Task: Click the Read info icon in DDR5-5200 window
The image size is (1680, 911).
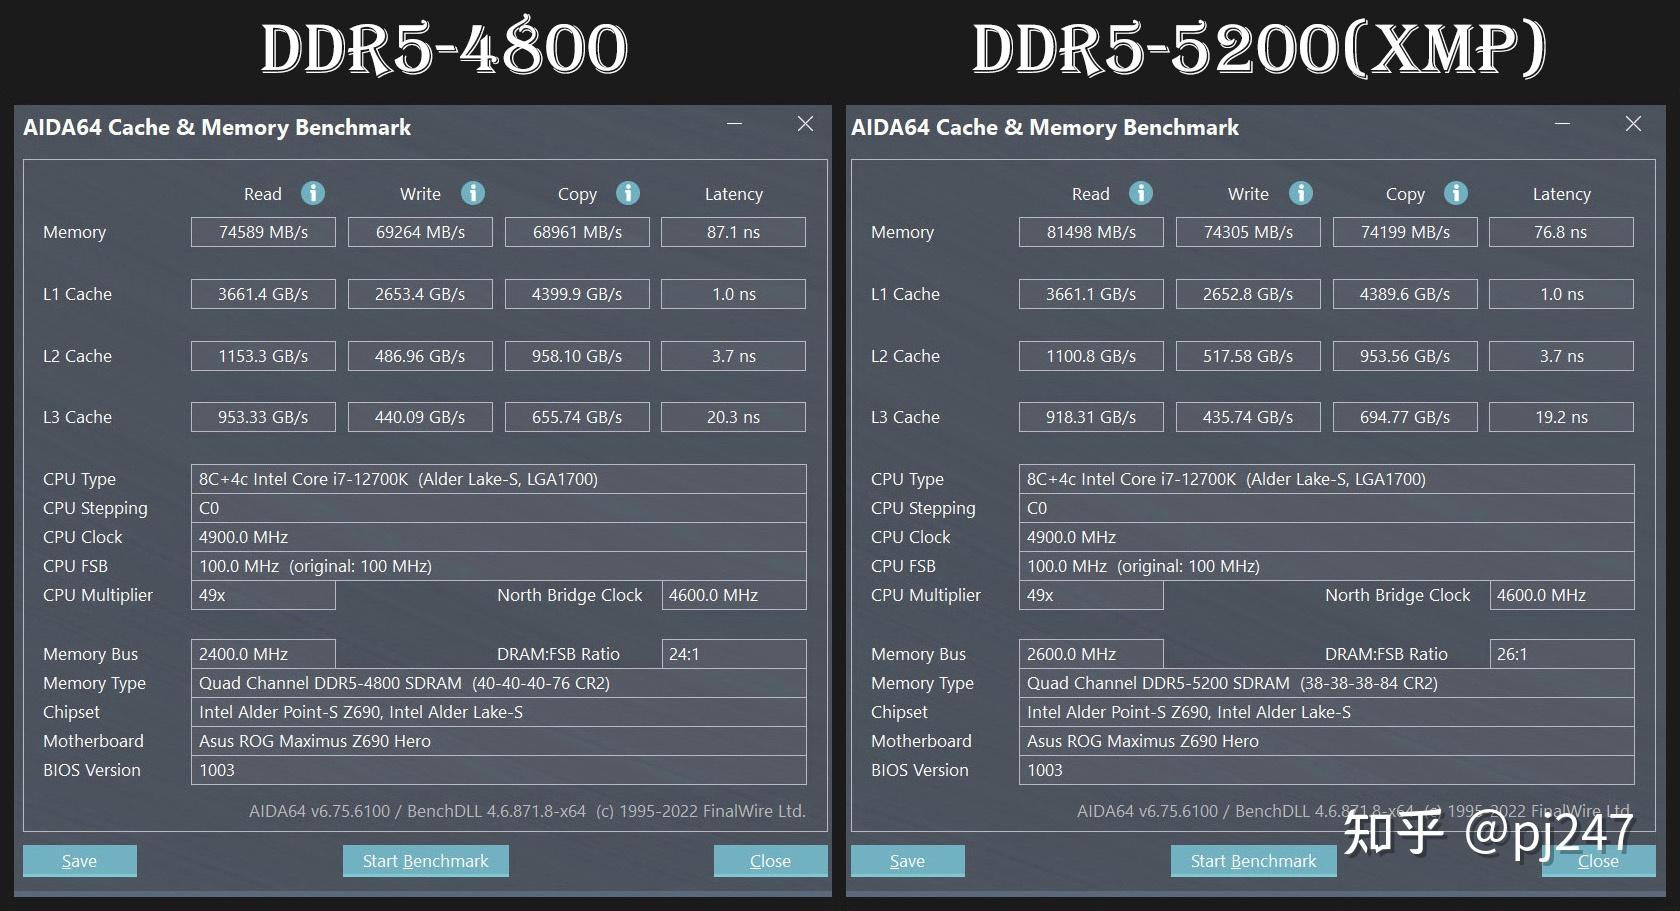Action: point(1139,193)
